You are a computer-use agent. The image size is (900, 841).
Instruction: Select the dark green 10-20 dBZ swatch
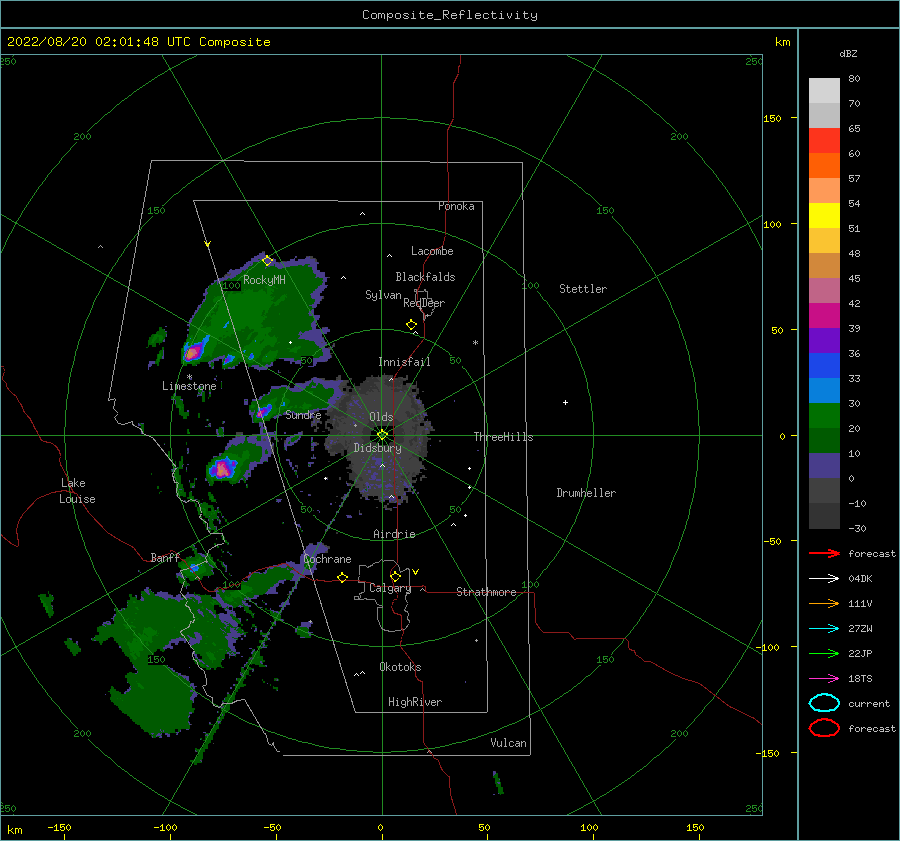(x=824, y=440)
